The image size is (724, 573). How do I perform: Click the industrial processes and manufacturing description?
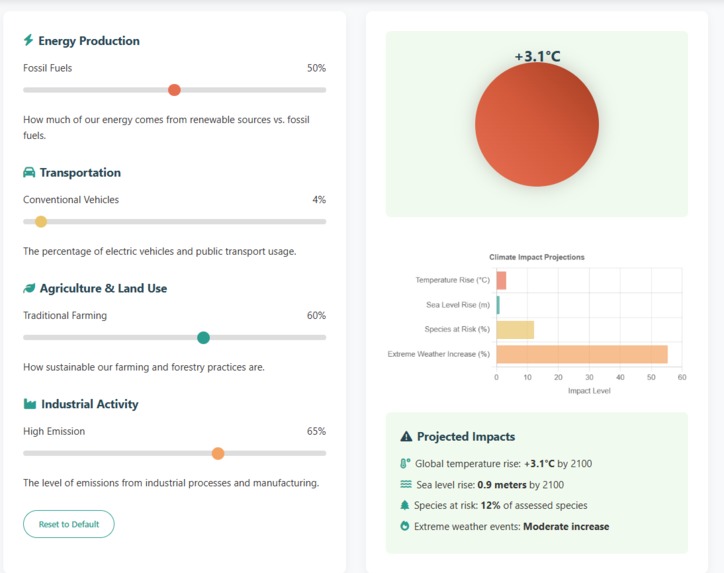point(171,483)
